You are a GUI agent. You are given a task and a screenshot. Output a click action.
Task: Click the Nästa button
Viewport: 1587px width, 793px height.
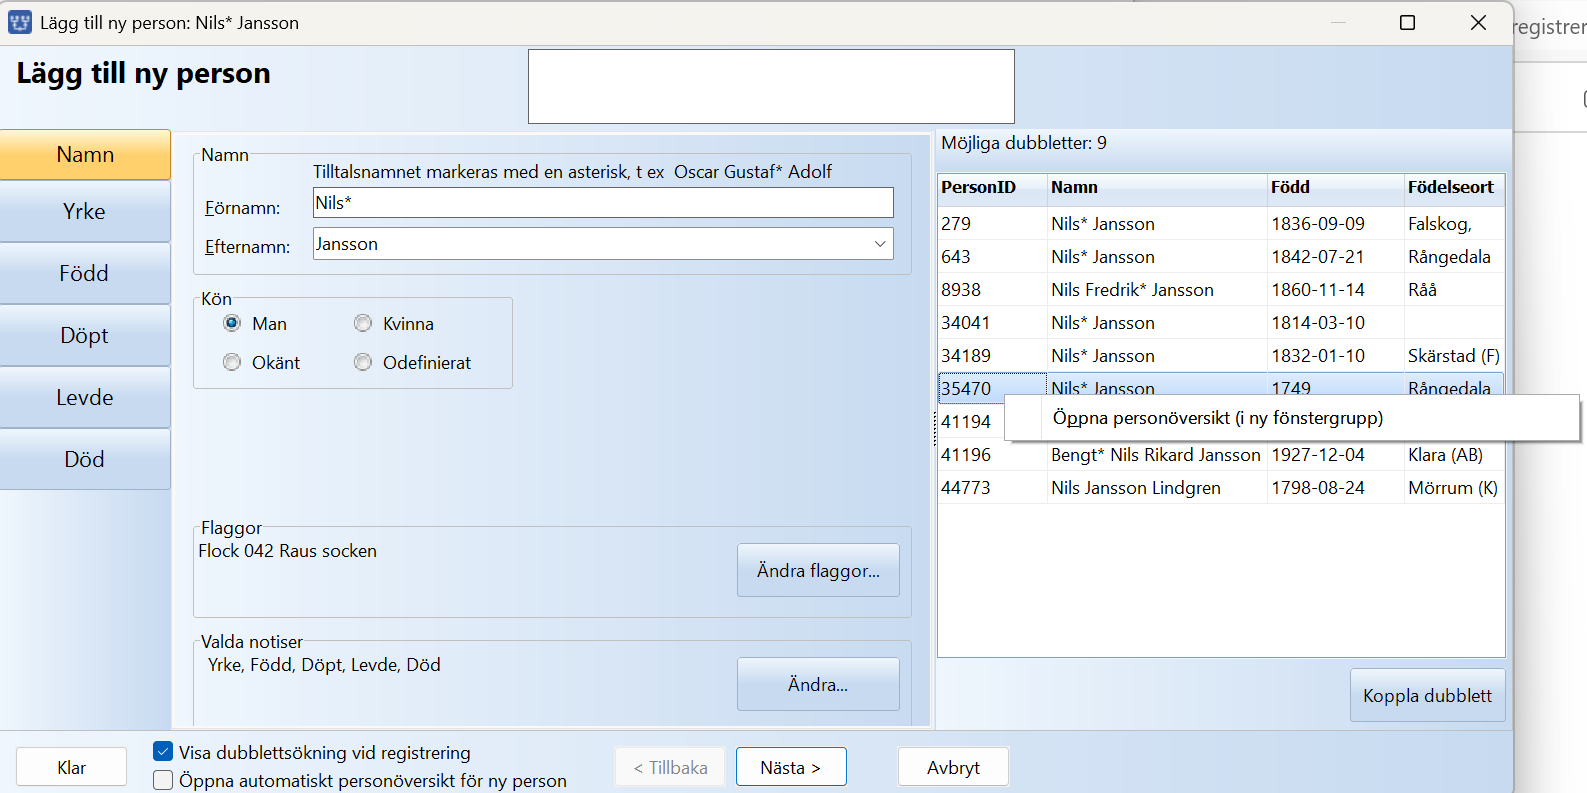pyautogui.click(x=791, y=768)
